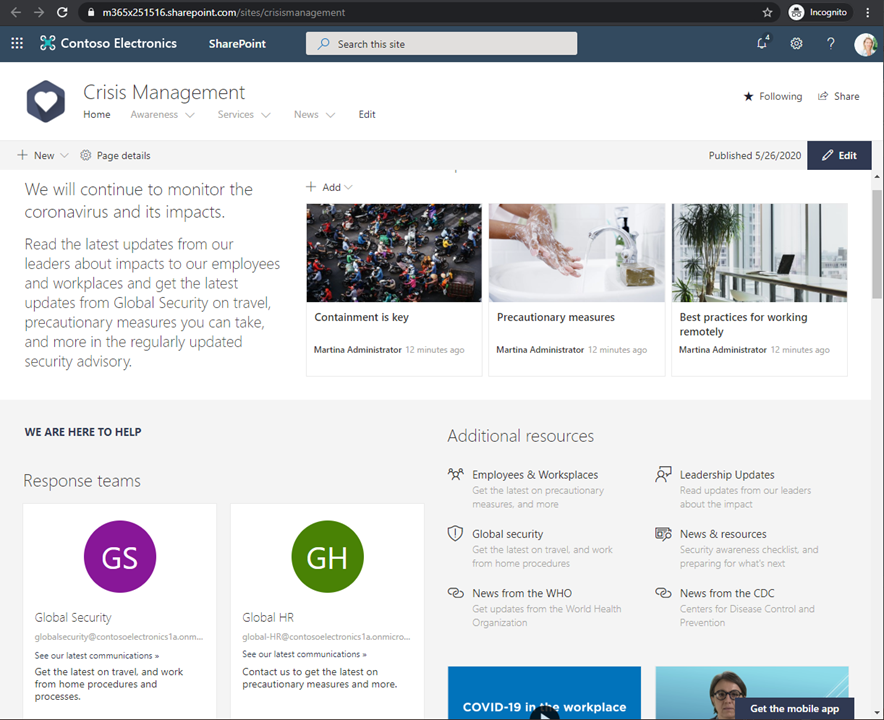The height and width of the screenshot is (720, 884).
Task: Click the Crisis Management heart site logo
Action: pyautogui.click(x=46, y=101)
